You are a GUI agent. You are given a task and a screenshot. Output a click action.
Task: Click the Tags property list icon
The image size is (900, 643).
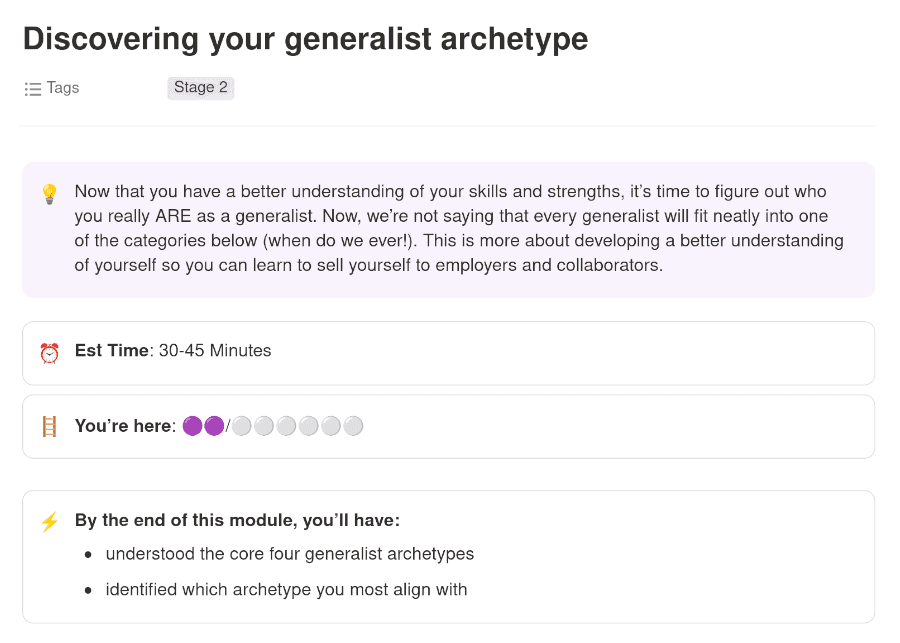pos(32,88)
